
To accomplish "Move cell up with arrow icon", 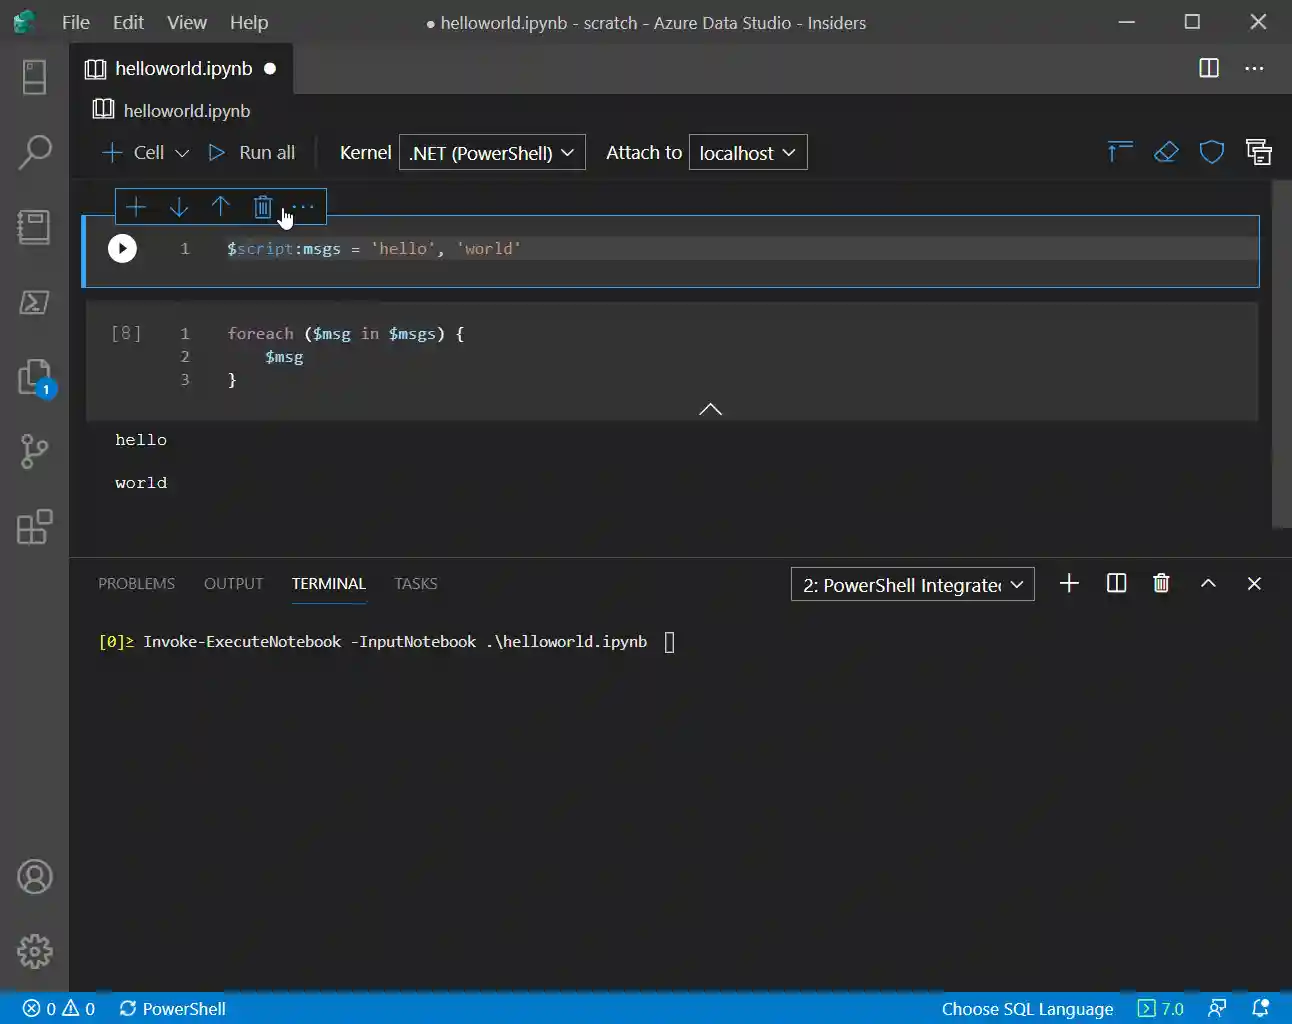I will (x=220, y=207).
